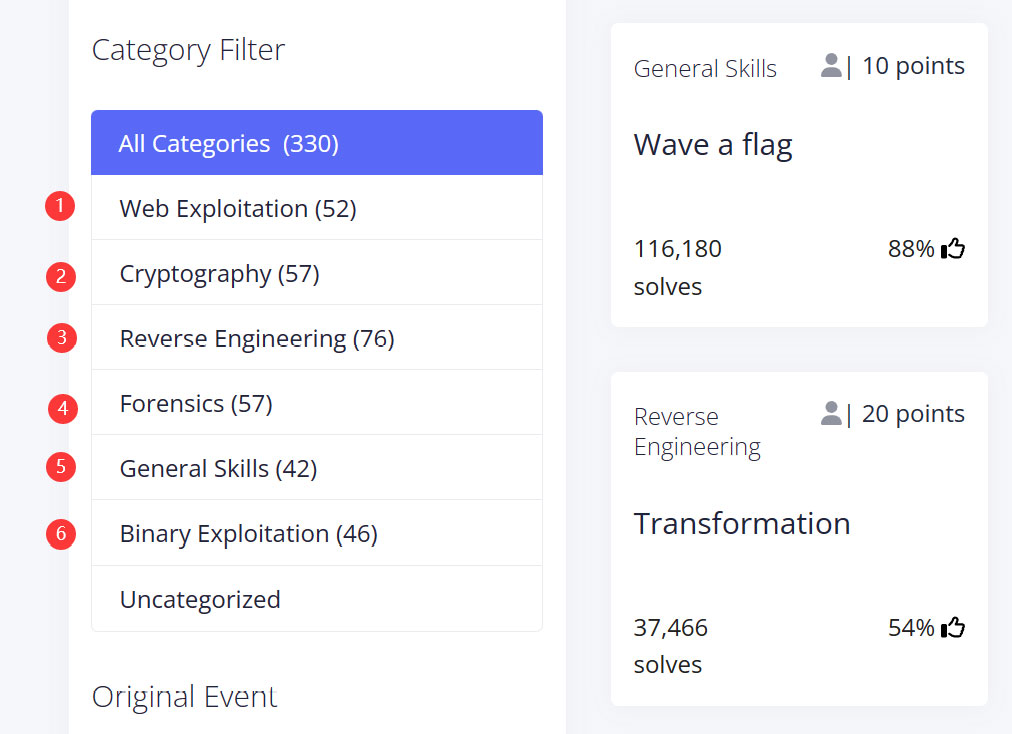Image resolution: width=1012 pixels, height=734 pixels.
Task: Click the person icon on Transformation card
Action: pos(831,414)
